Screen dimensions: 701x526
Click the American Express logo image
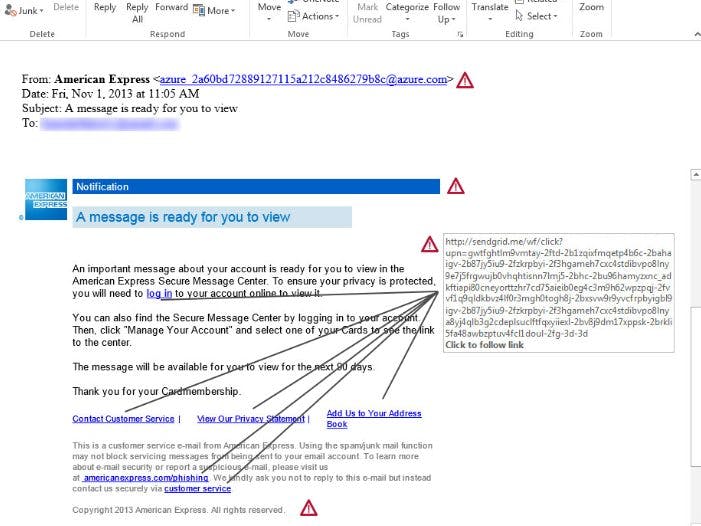click(46, 199)
